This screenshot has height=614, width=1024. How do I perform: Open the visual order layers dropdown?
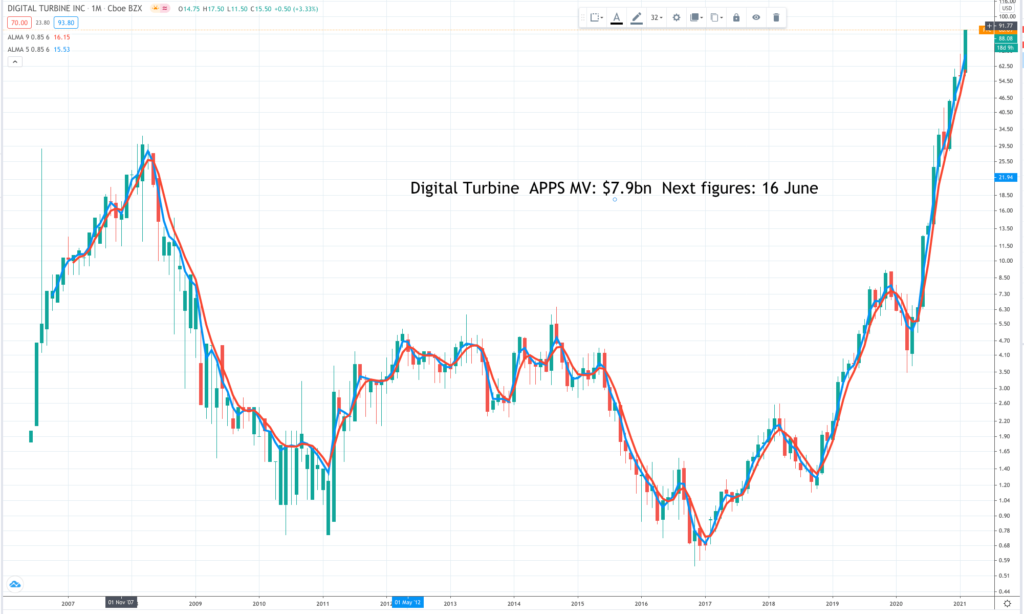(x=696, y=18)
